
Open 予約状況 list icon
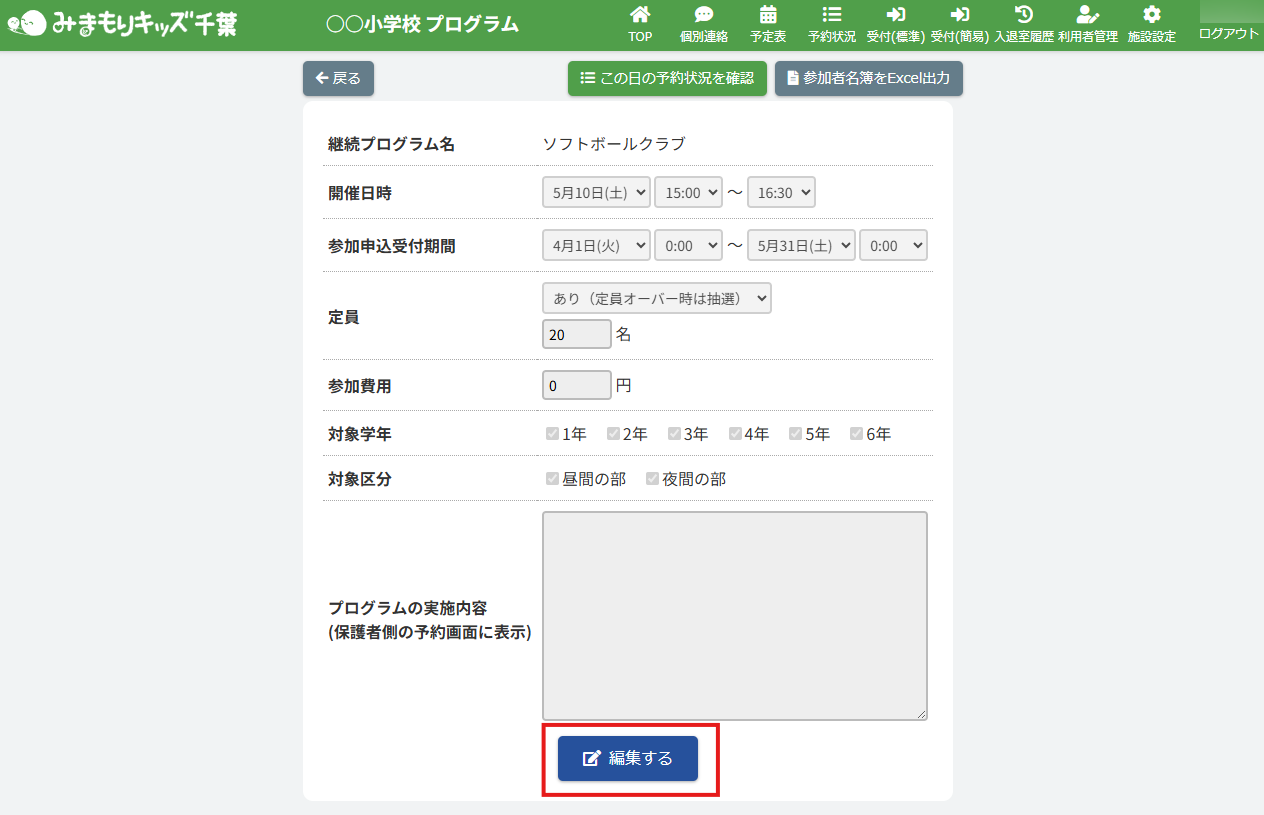831,15
